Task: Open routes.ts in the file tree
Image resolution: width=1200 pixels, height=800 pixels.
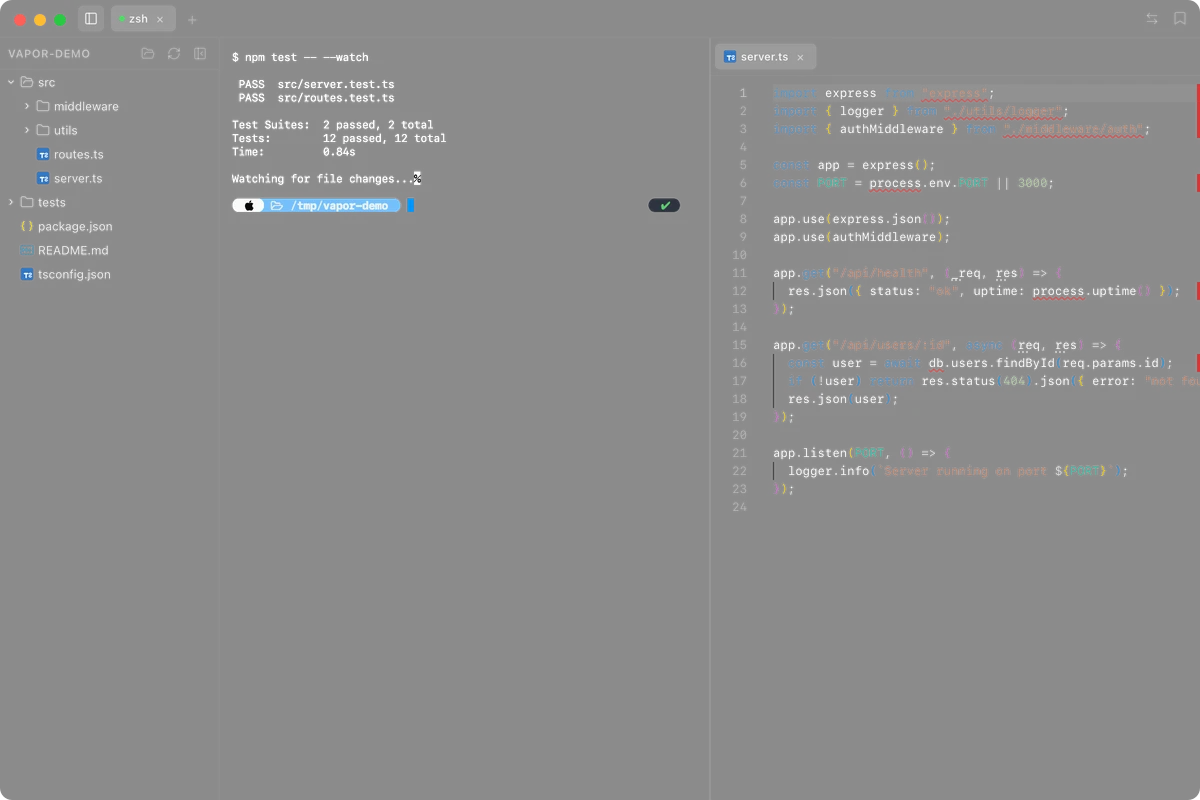Action: pos(78,154)
